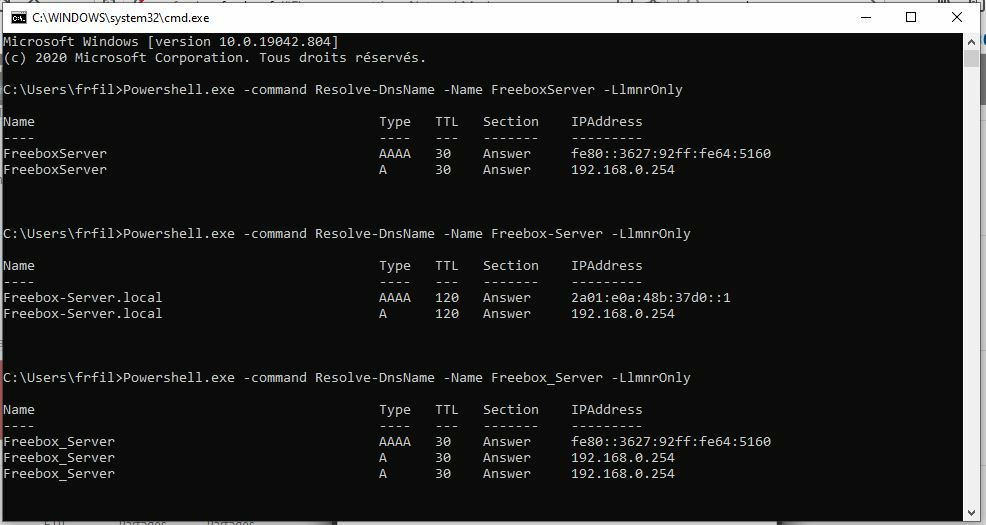Click the IPAddress header of the first table

point(607,122)
